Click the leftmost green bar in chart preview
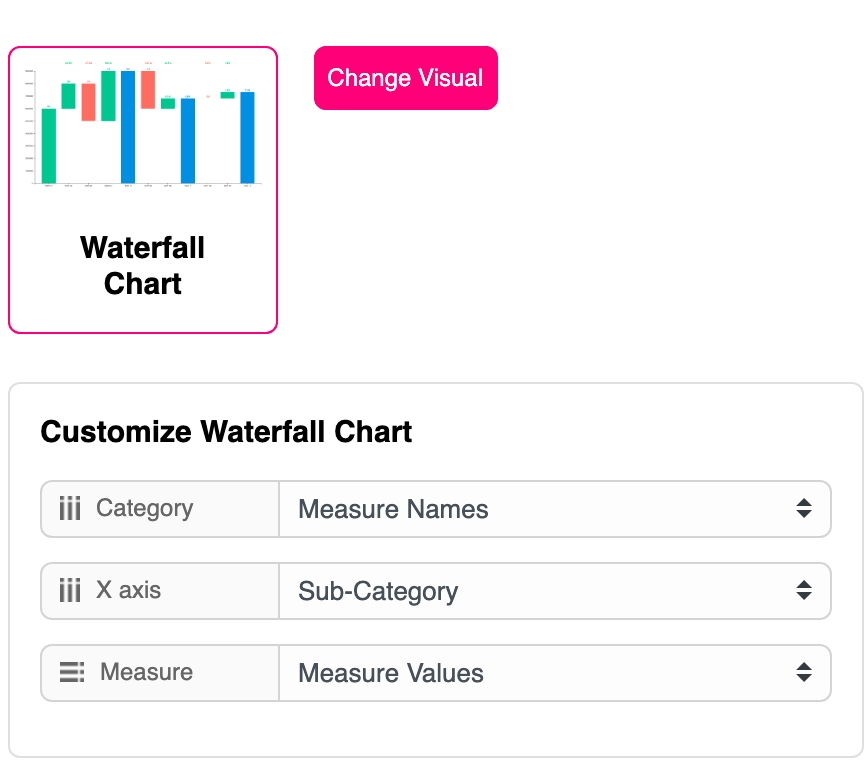Viewport: 866px width, 768px height. (49, 146)
